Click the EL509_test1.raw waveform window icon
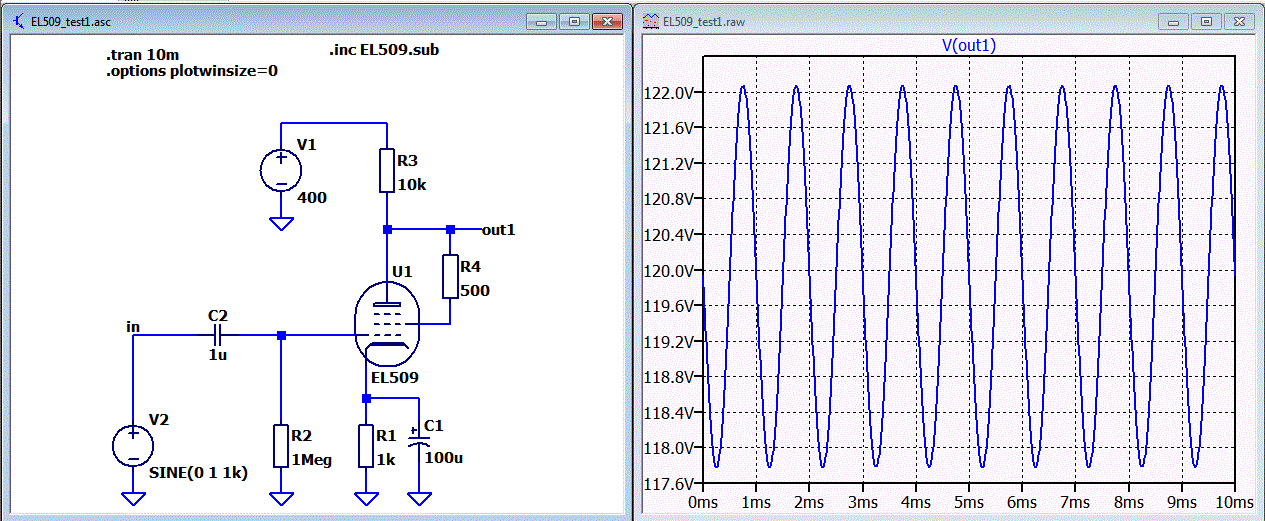 tap(650, 20)
